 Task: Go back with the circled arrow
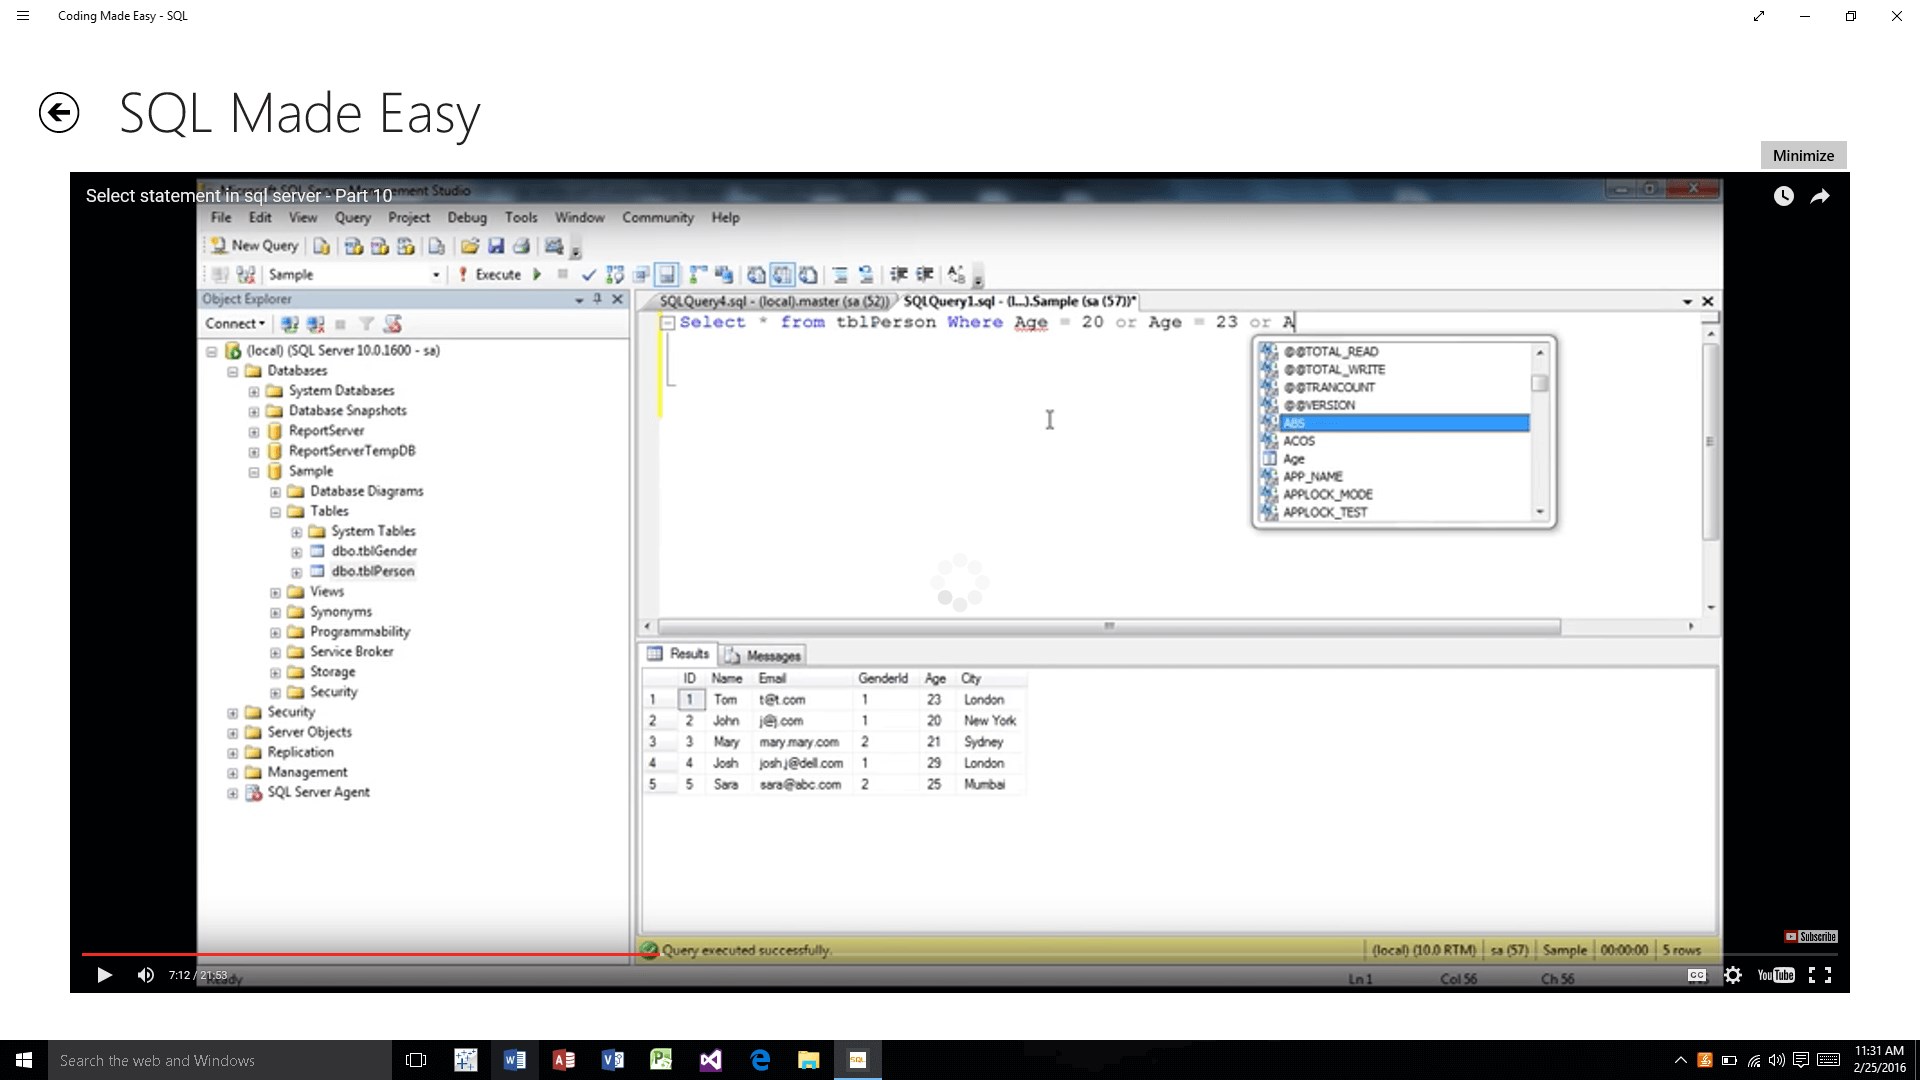coord(59,112)
